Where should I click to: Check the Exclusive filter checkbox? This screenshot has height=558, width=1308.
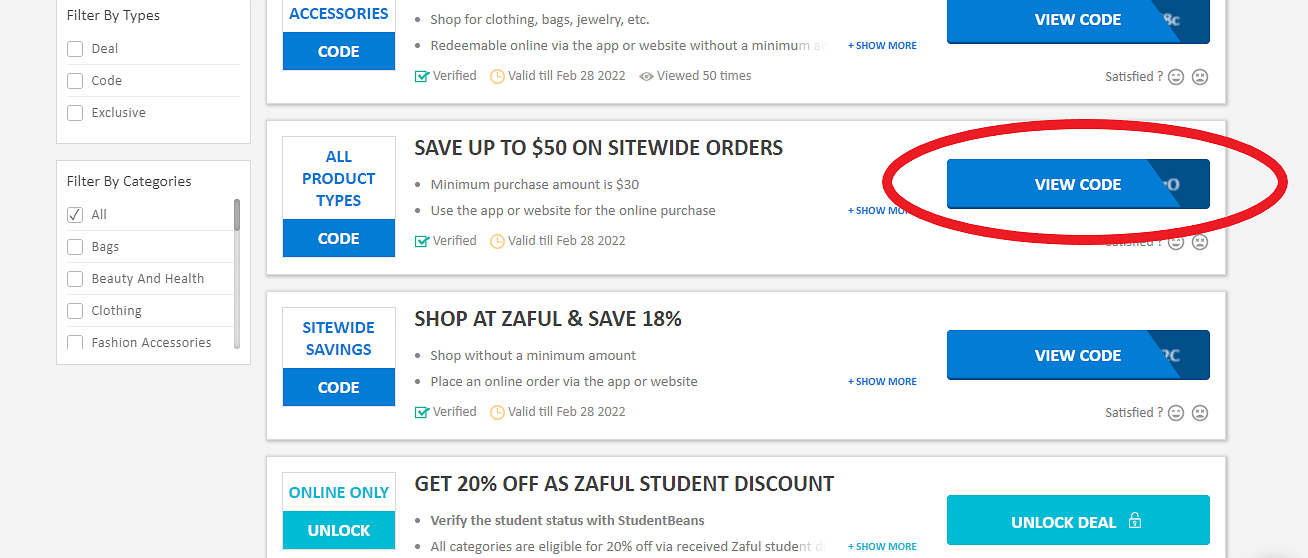75,113
